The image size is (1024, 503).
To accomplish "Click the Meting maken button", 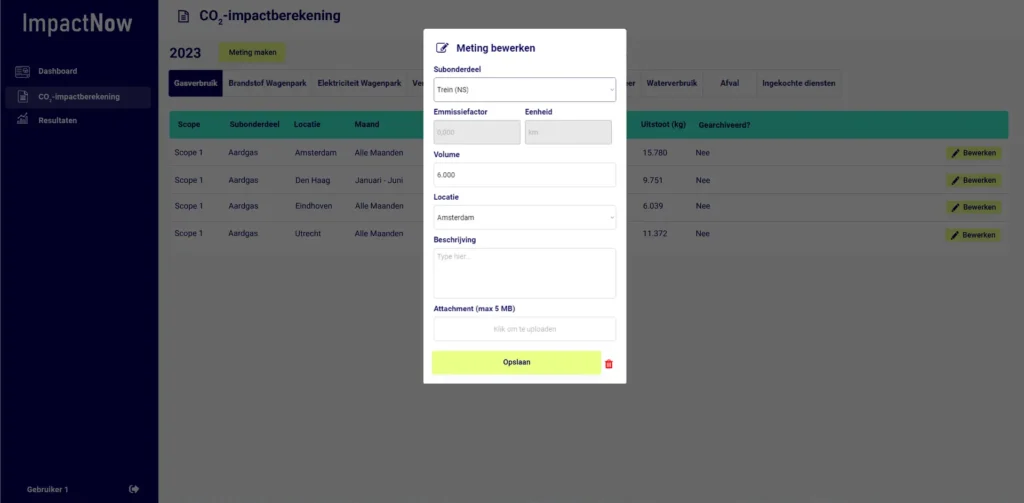I will 252,53.
